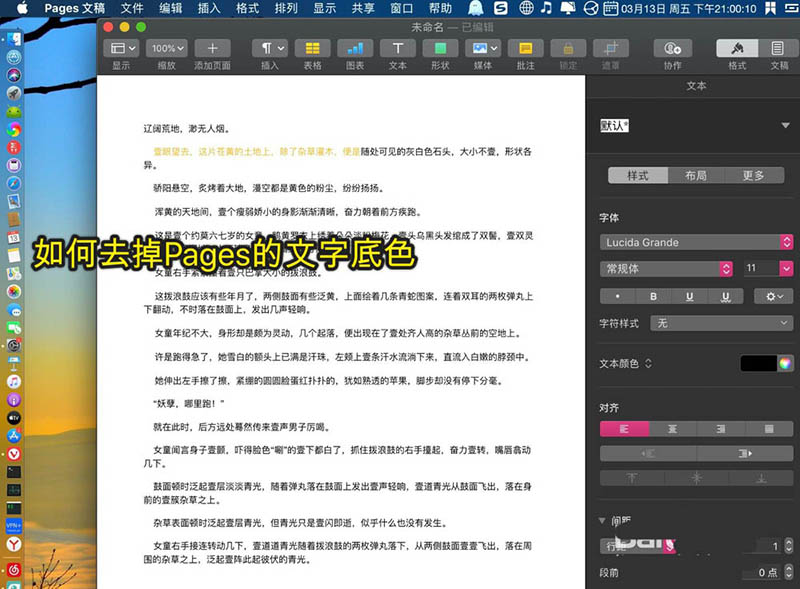800x589 pixels.
Task: Increase paragraph indent
Action: [745, 453]
